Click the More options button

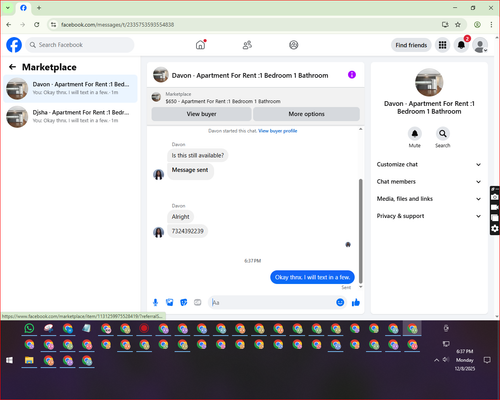pyautogui.click(x=306, y=114)
